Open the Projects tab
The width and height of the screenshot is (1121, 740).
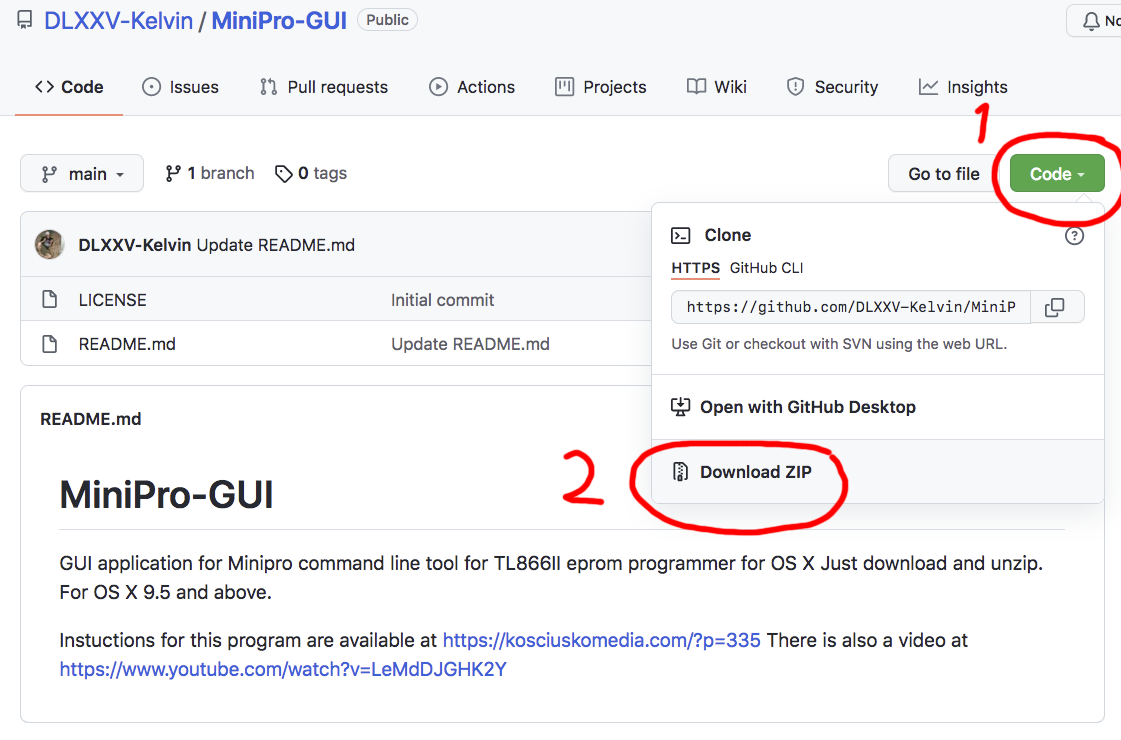(601, 87)
